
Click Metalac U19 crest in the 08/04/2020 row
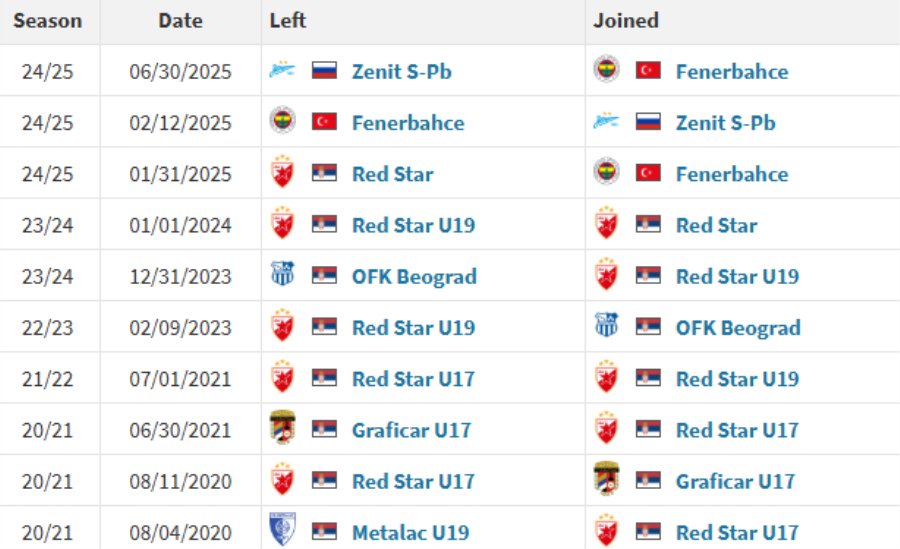click(282, 528)
